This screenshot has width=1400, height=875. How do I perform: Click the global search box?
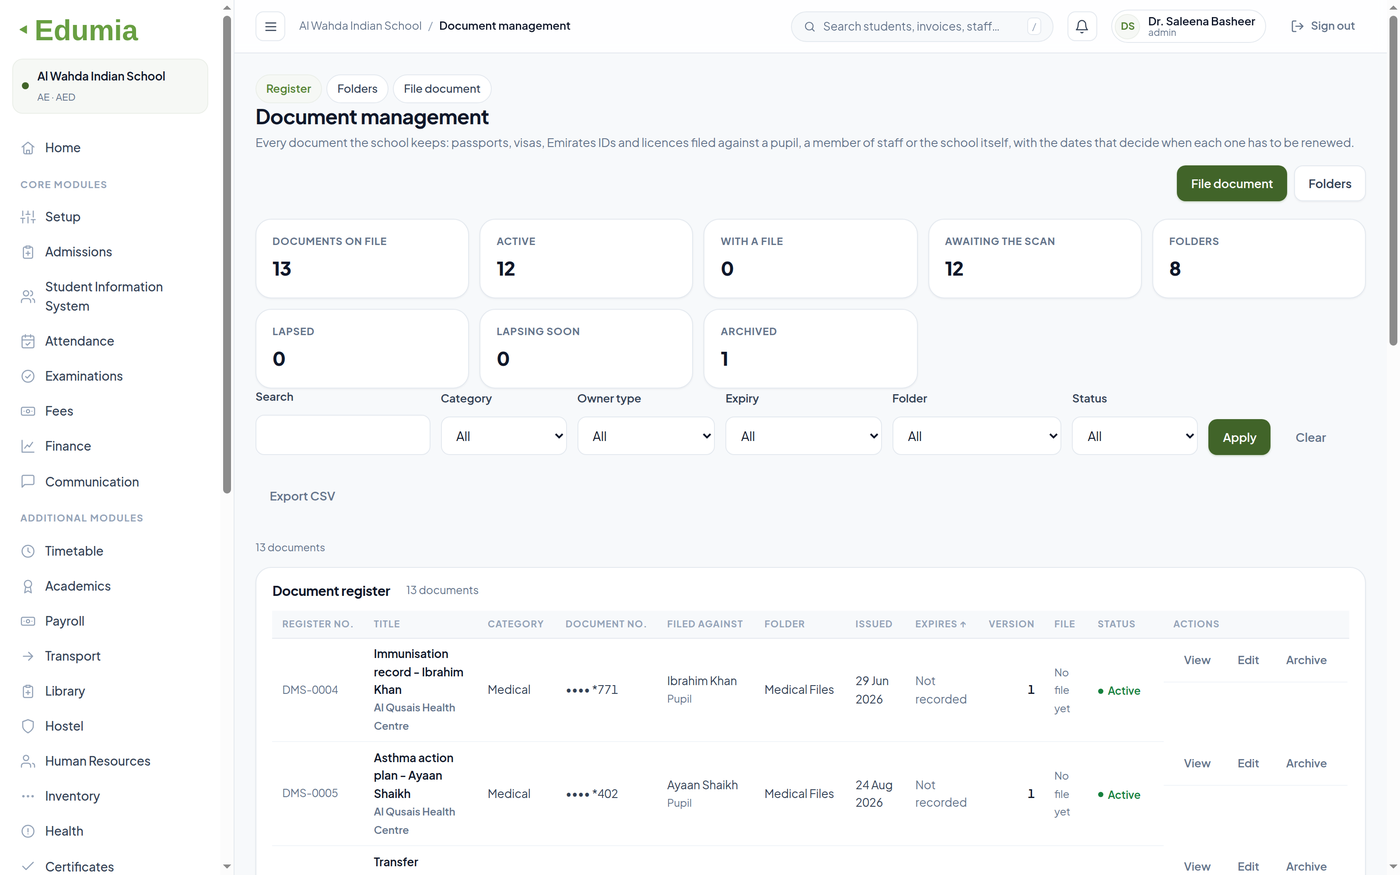[921, 27]
